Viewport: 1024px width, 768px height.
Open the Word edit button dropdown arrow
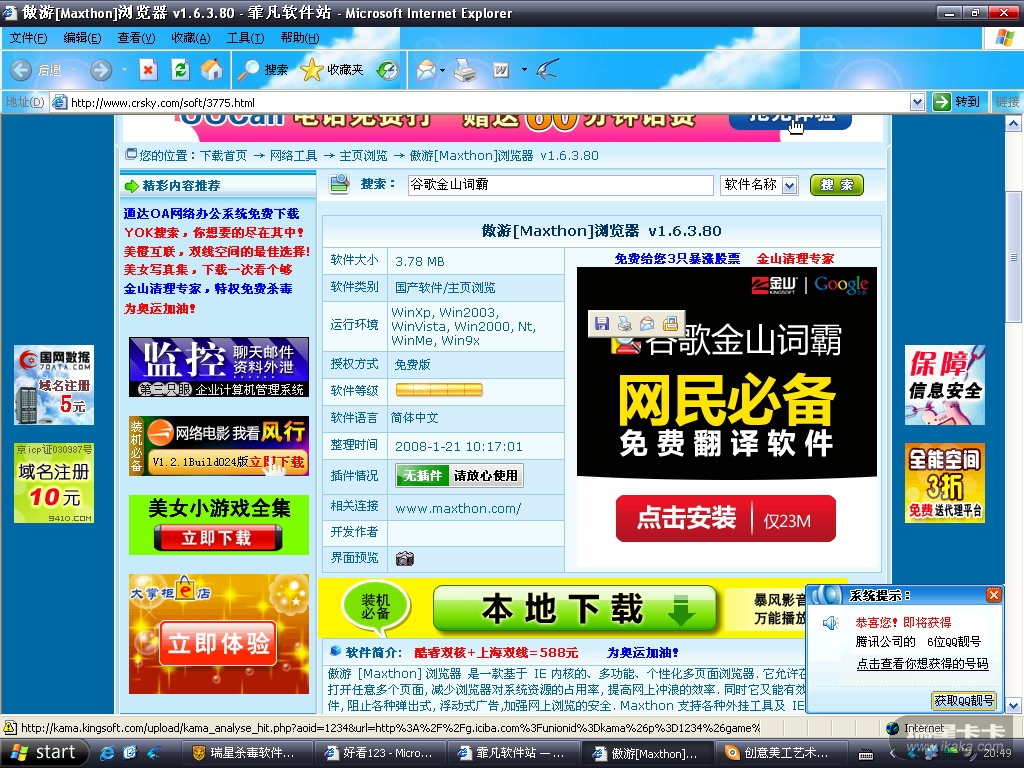(x=524, y=70)
